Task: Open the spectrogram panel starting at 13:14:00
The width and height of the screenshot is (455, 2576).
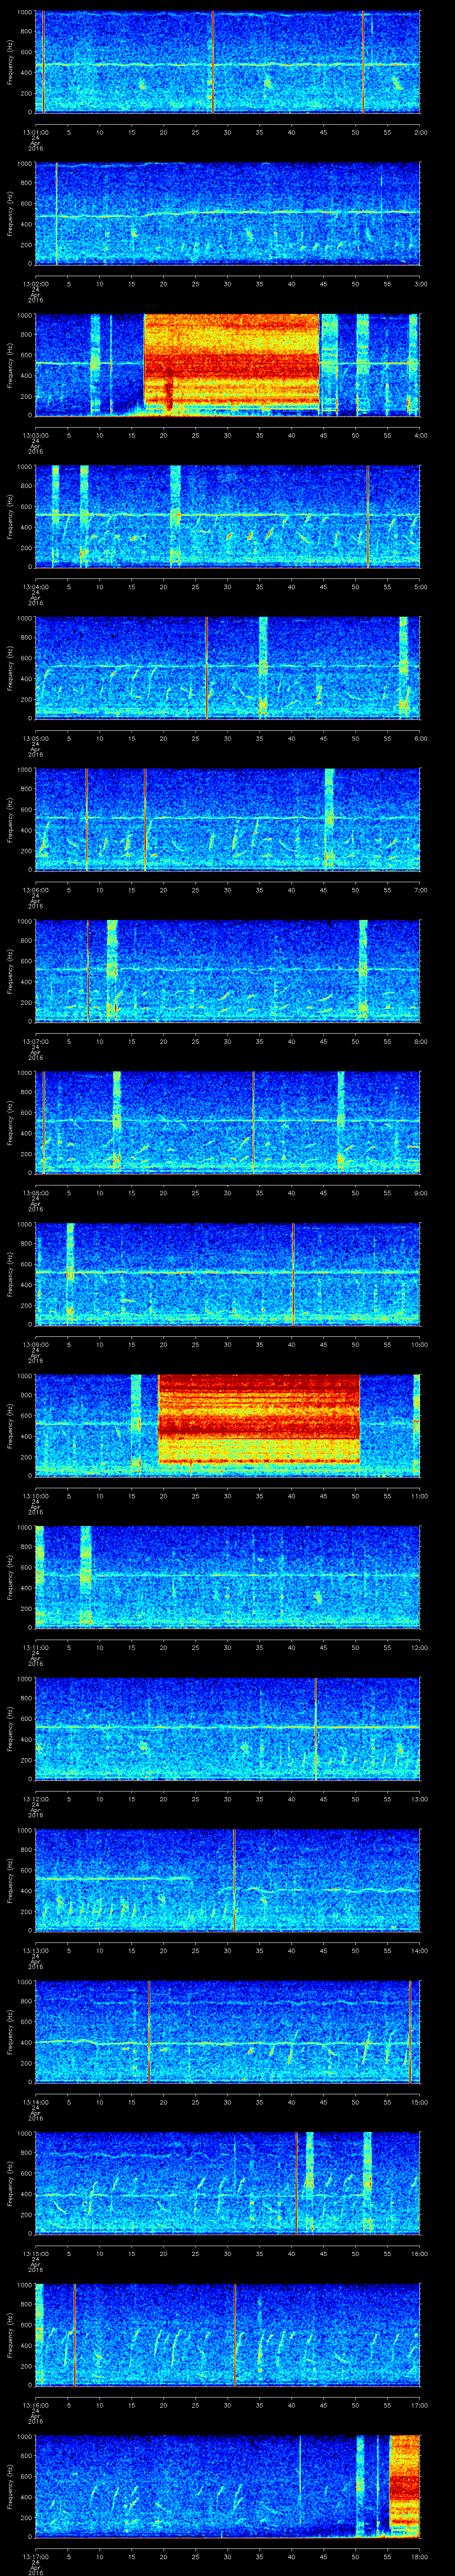Action: point(227,2032)
